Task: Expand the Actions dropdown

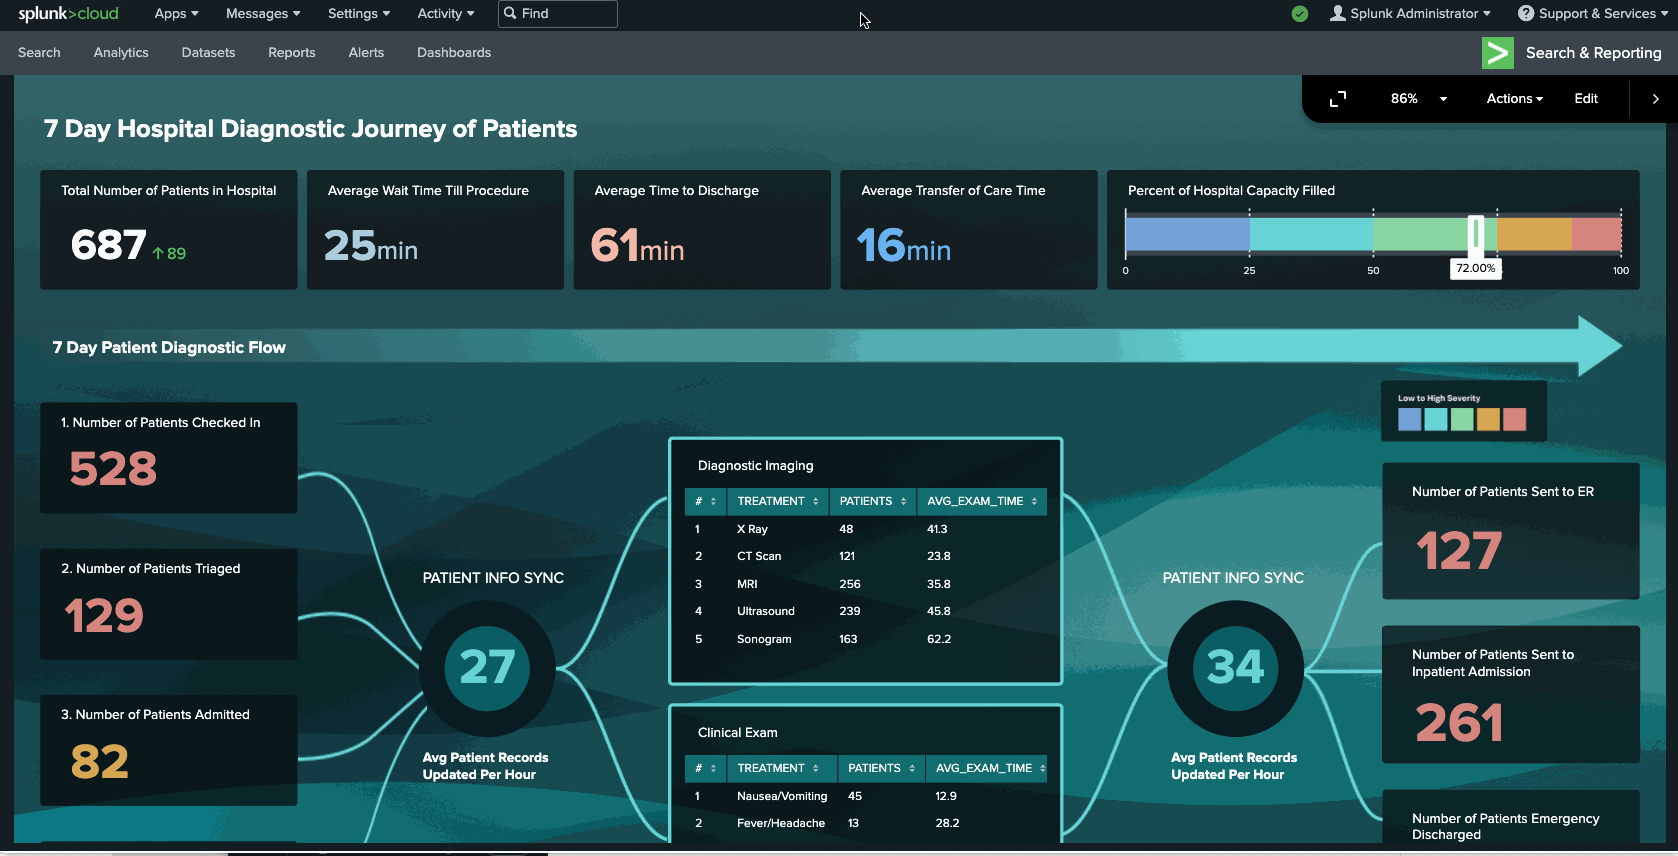Action: [1514, 99]
